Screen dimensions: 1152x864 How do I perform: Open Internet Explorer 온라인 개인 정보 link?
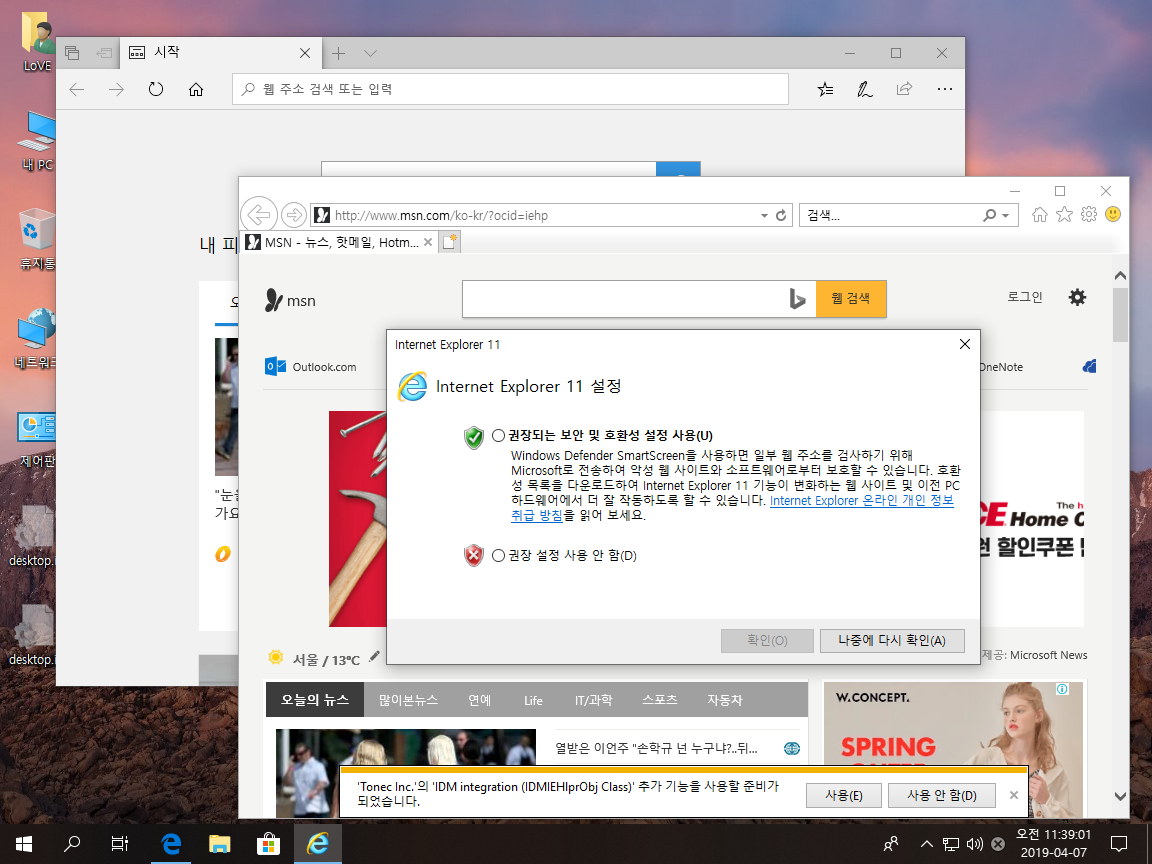coord(862,500)
